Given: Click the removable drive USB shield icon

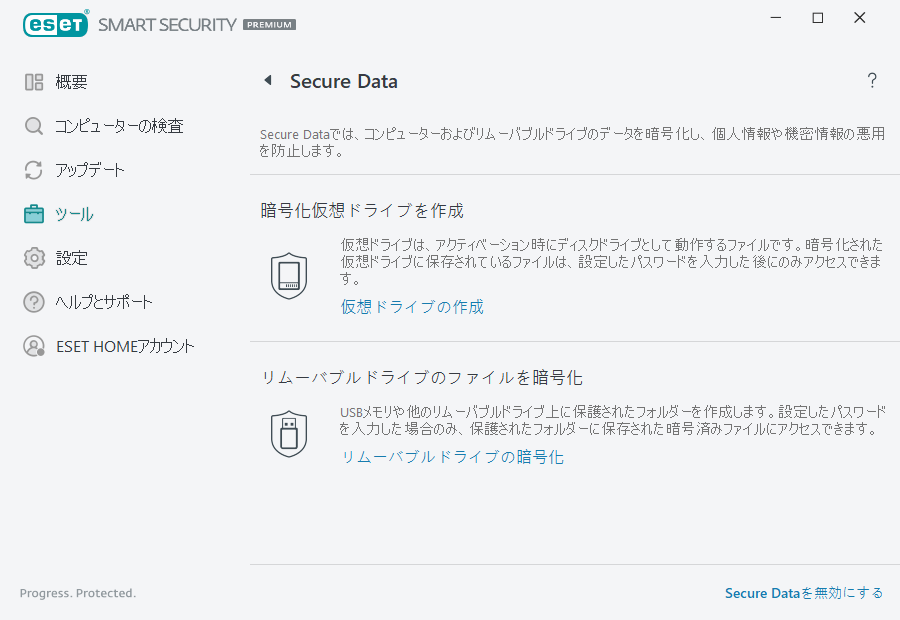Looking at the screenshot, I should click(x=289, y=432).
